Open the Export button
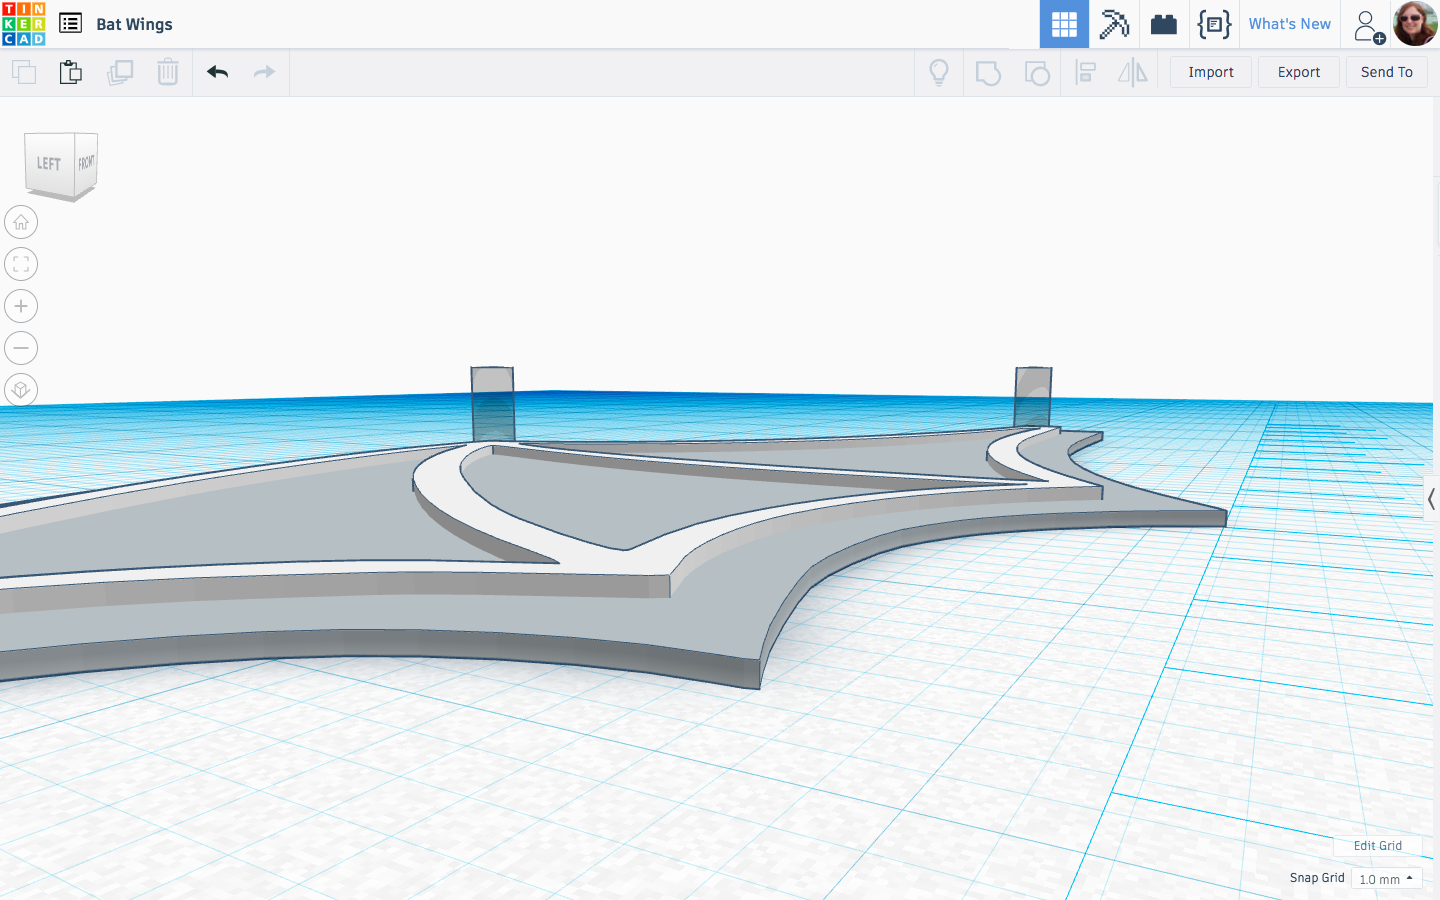This screenshot has height=900, width=1440. click(x=1299, y=72)
